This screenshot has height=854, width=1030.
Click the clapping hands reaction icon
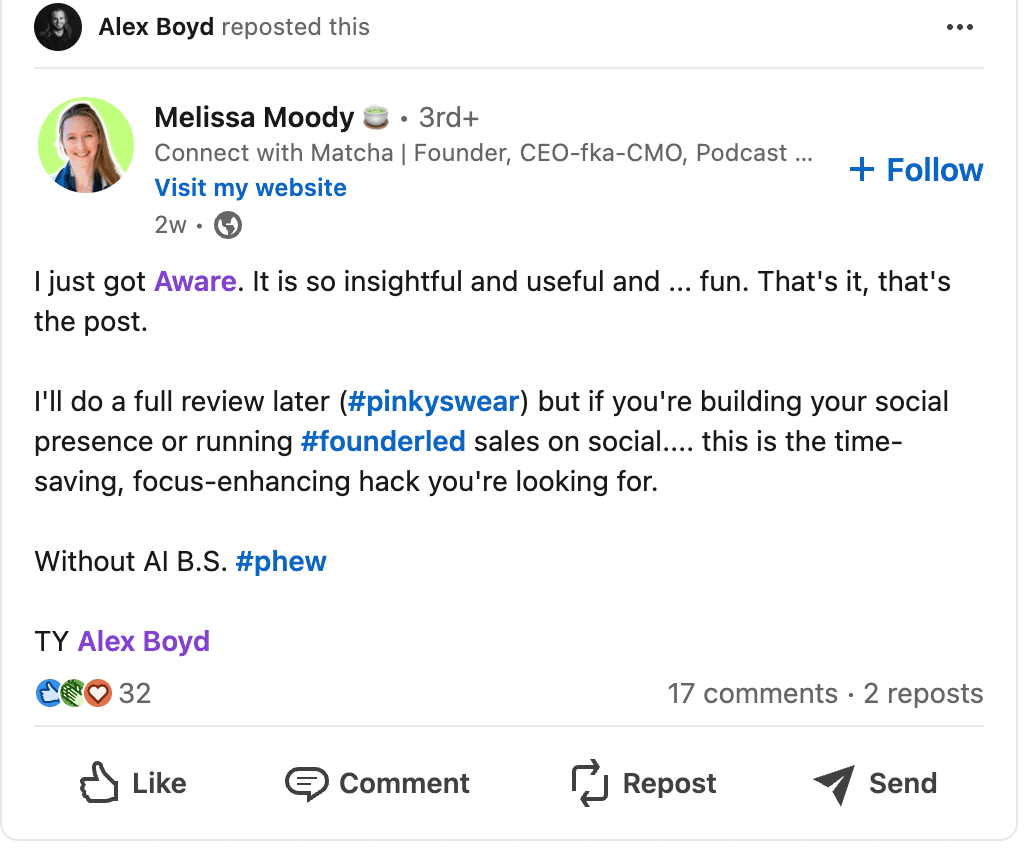coord(72,692)
